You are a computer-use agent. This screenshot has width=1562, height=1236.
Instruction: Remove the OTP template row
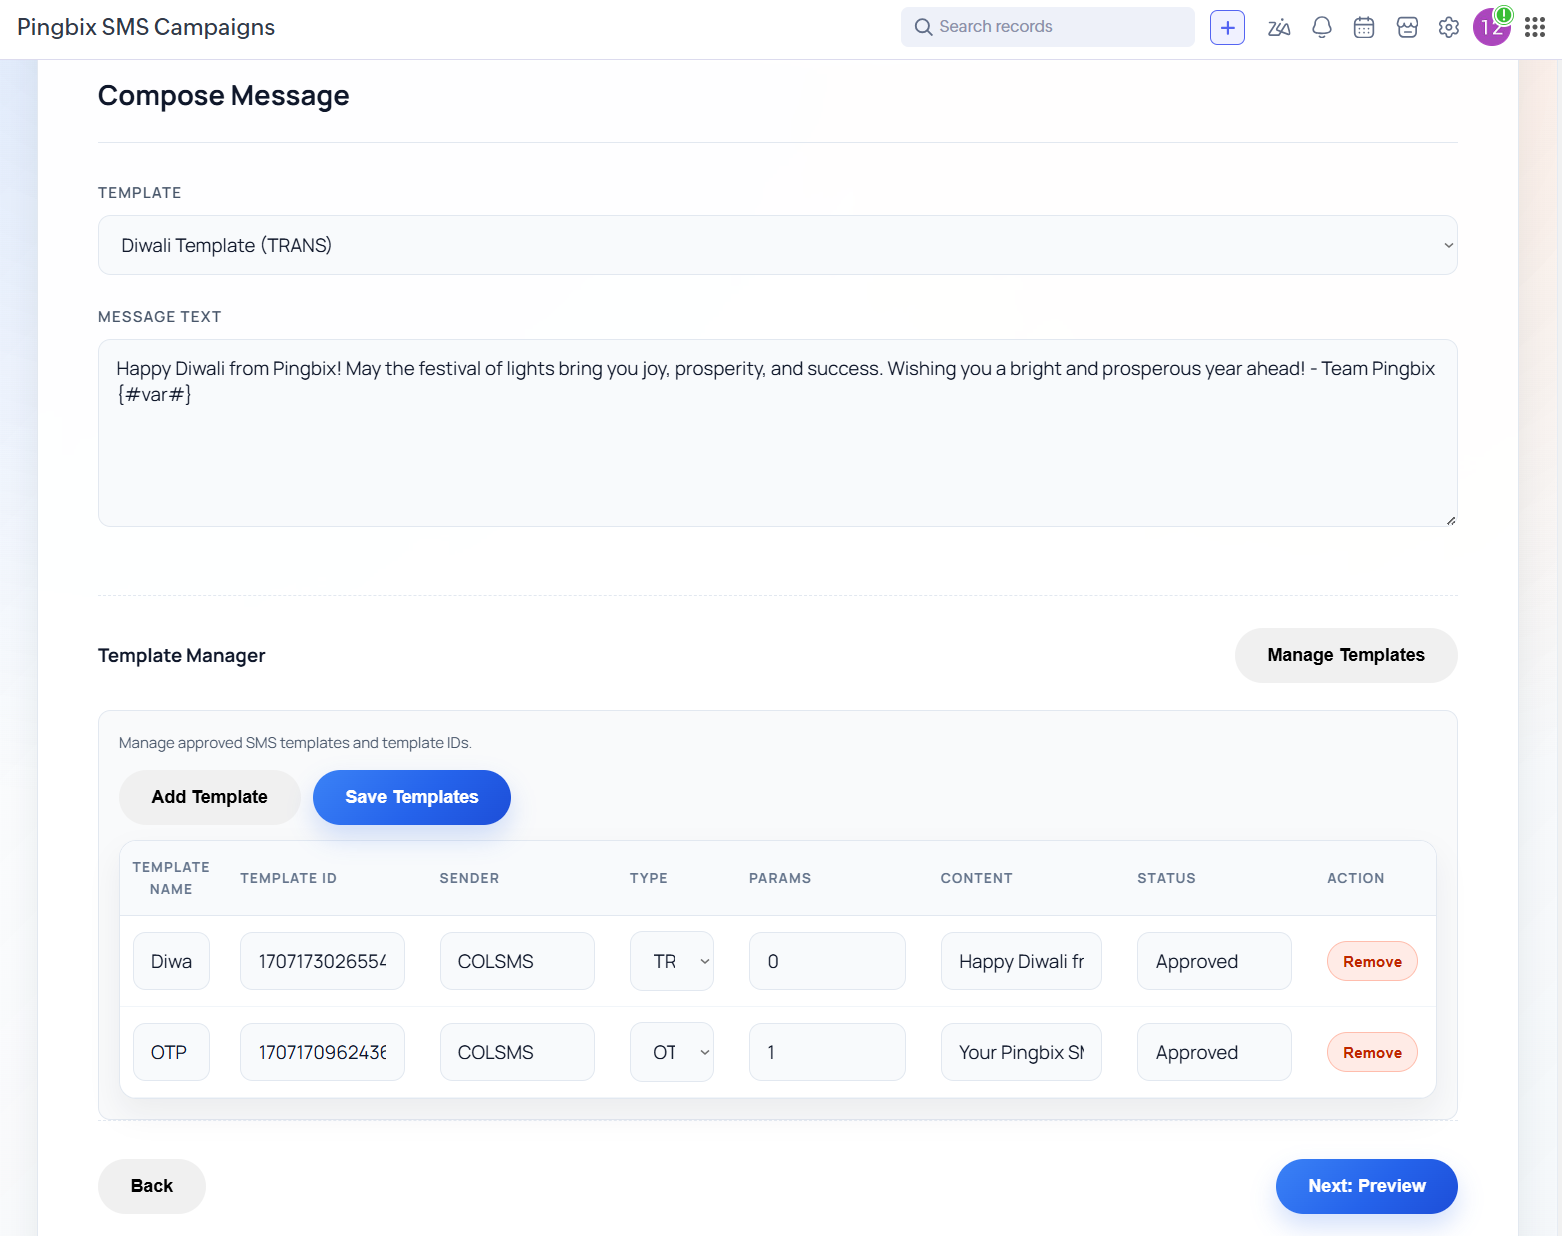[1371, 1051]
